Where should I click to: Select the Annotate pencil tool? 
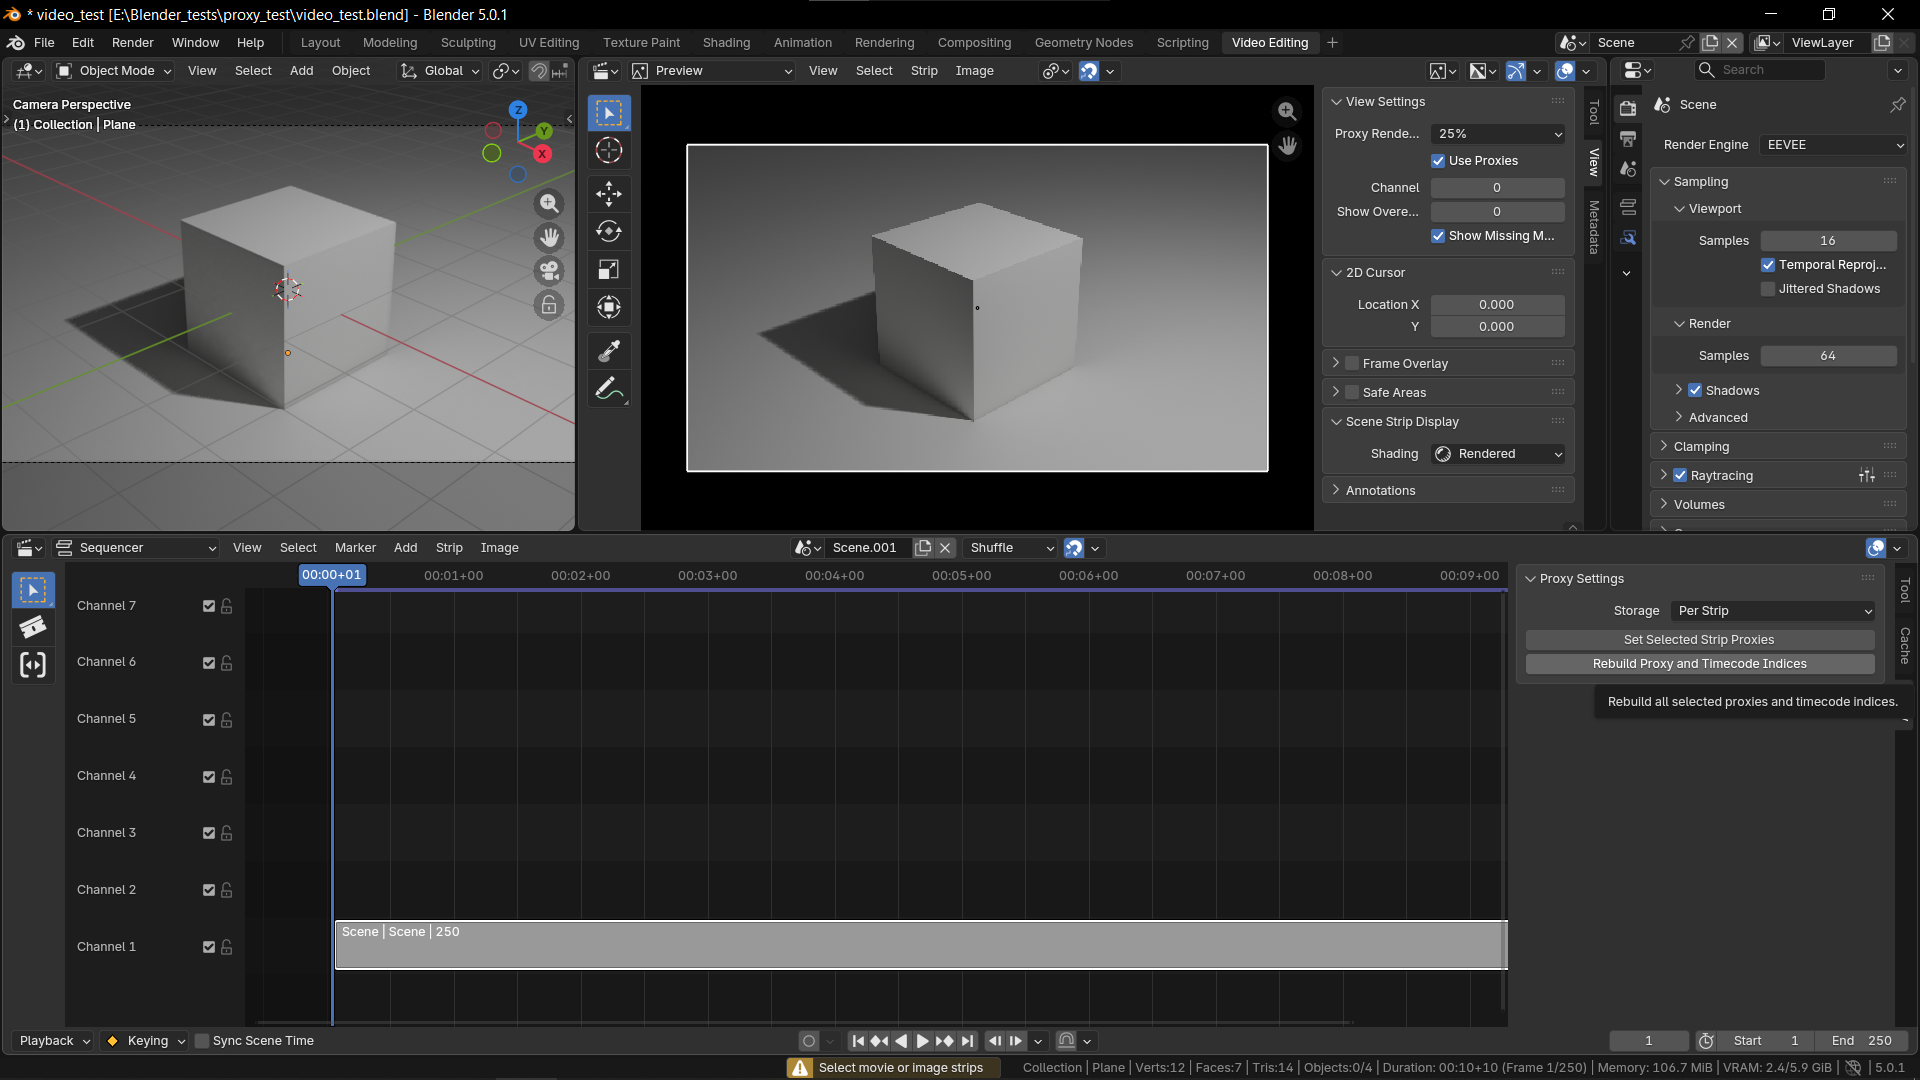(x=609, y=389)
